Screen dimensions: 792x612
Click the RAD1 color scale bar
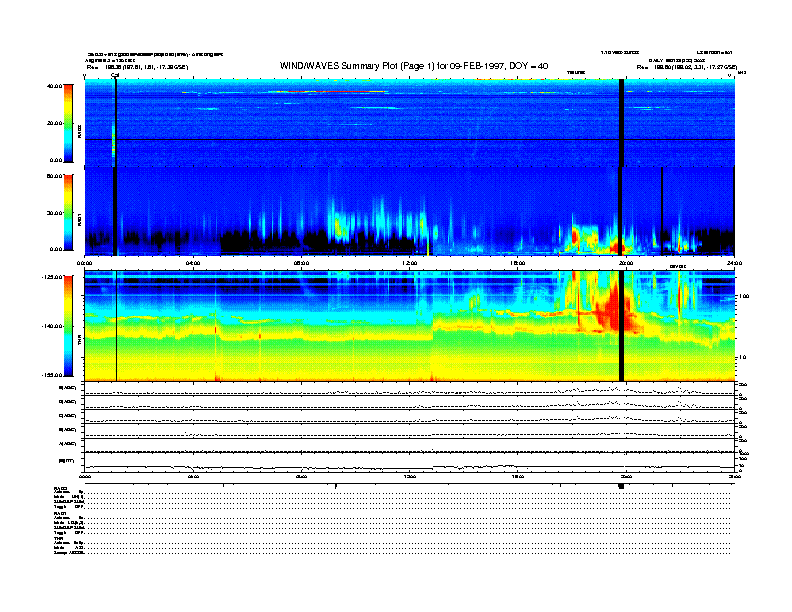tap(68, 213)
